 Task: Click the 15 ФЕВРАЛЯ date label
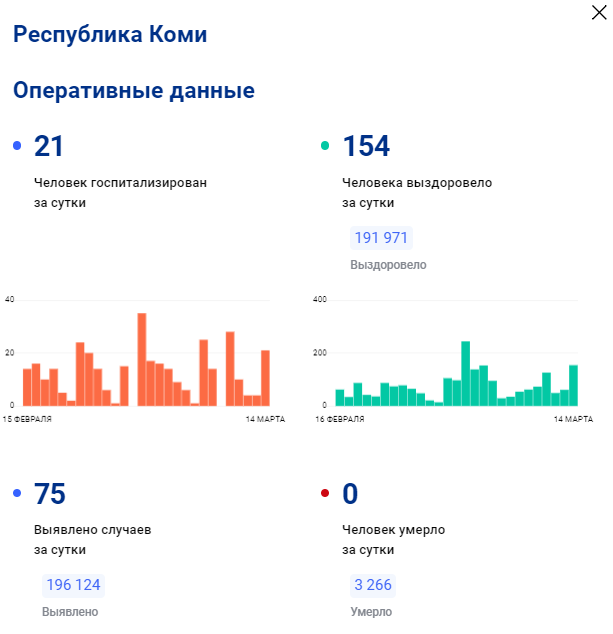(27, 419)
